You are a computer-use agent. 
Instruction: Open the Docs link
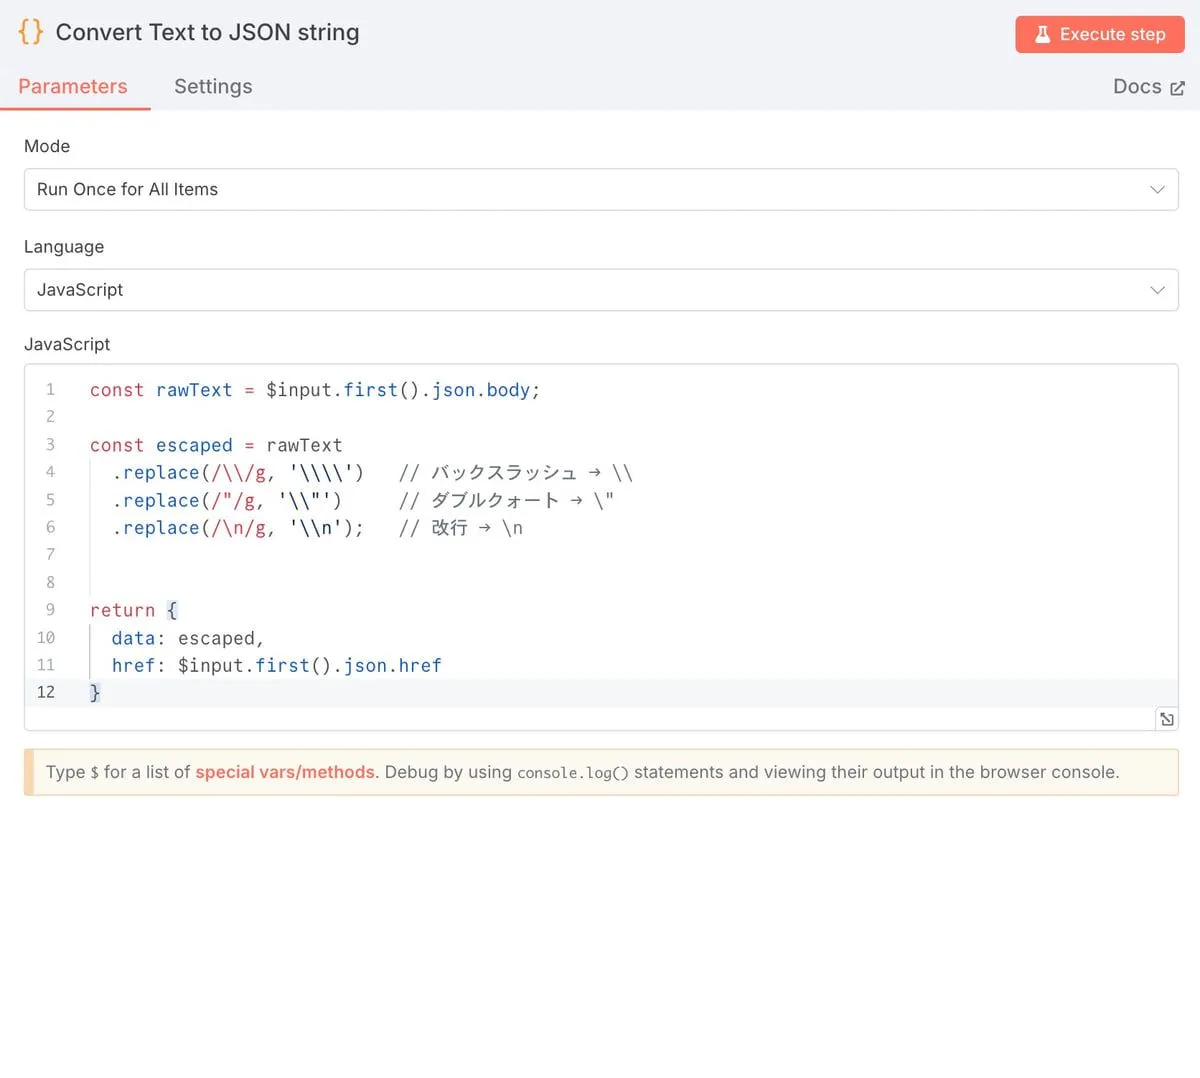[x=1137, y=87]
